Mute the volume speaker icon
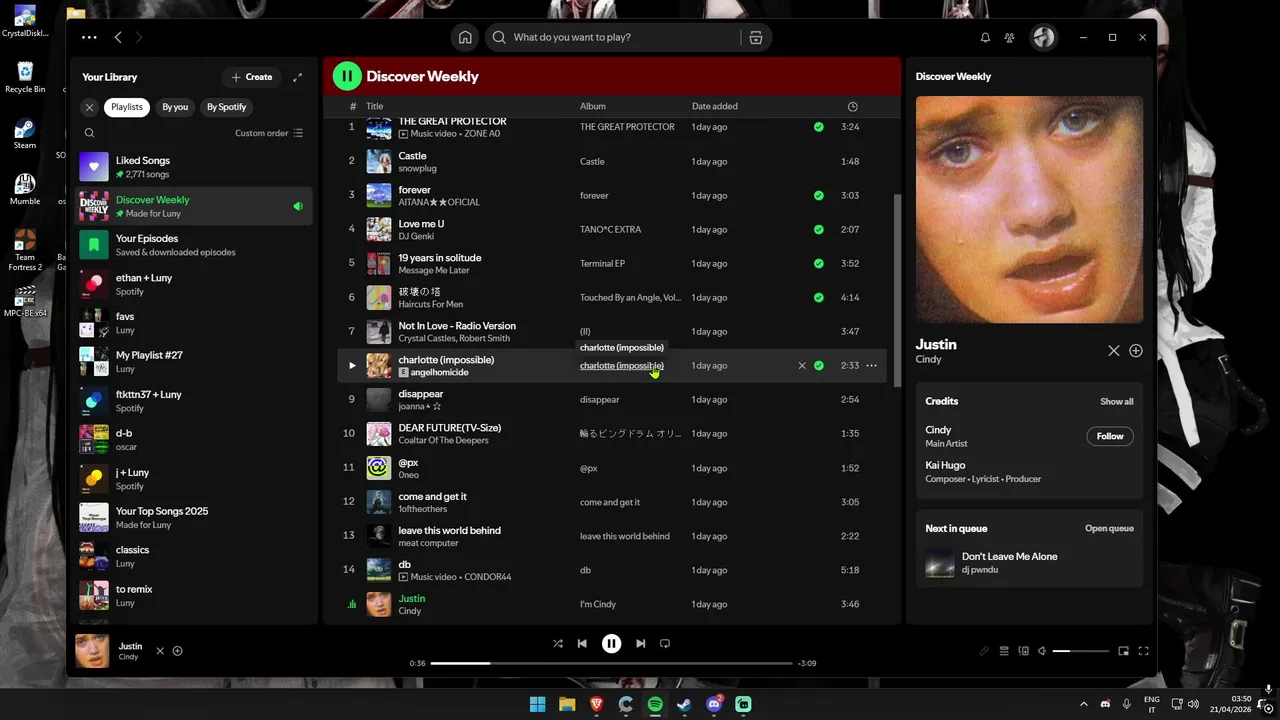The image size is (1280, 720). (x=1042, y=651)
